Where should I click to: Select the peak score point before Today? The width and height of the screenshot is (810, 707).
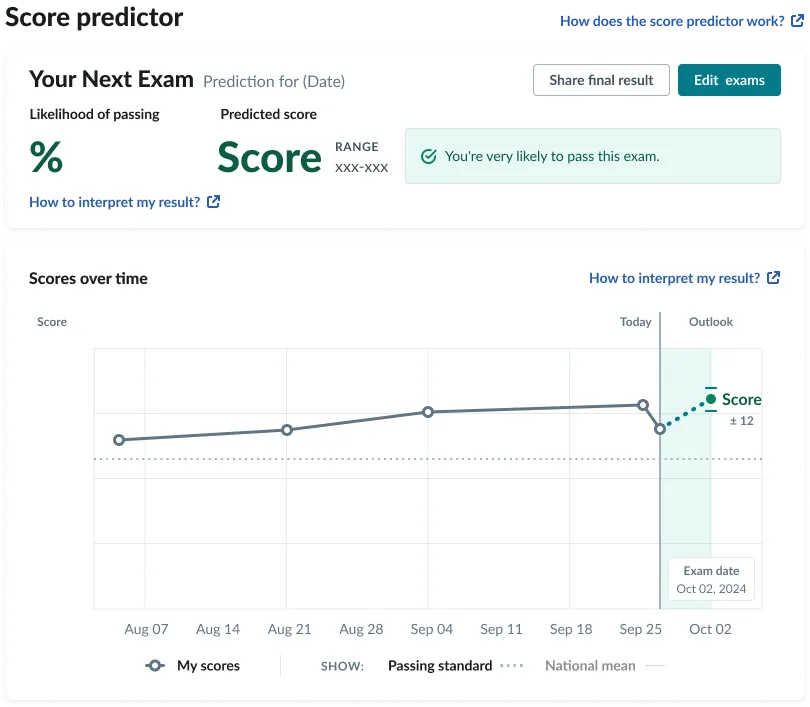tap(643, 405)
